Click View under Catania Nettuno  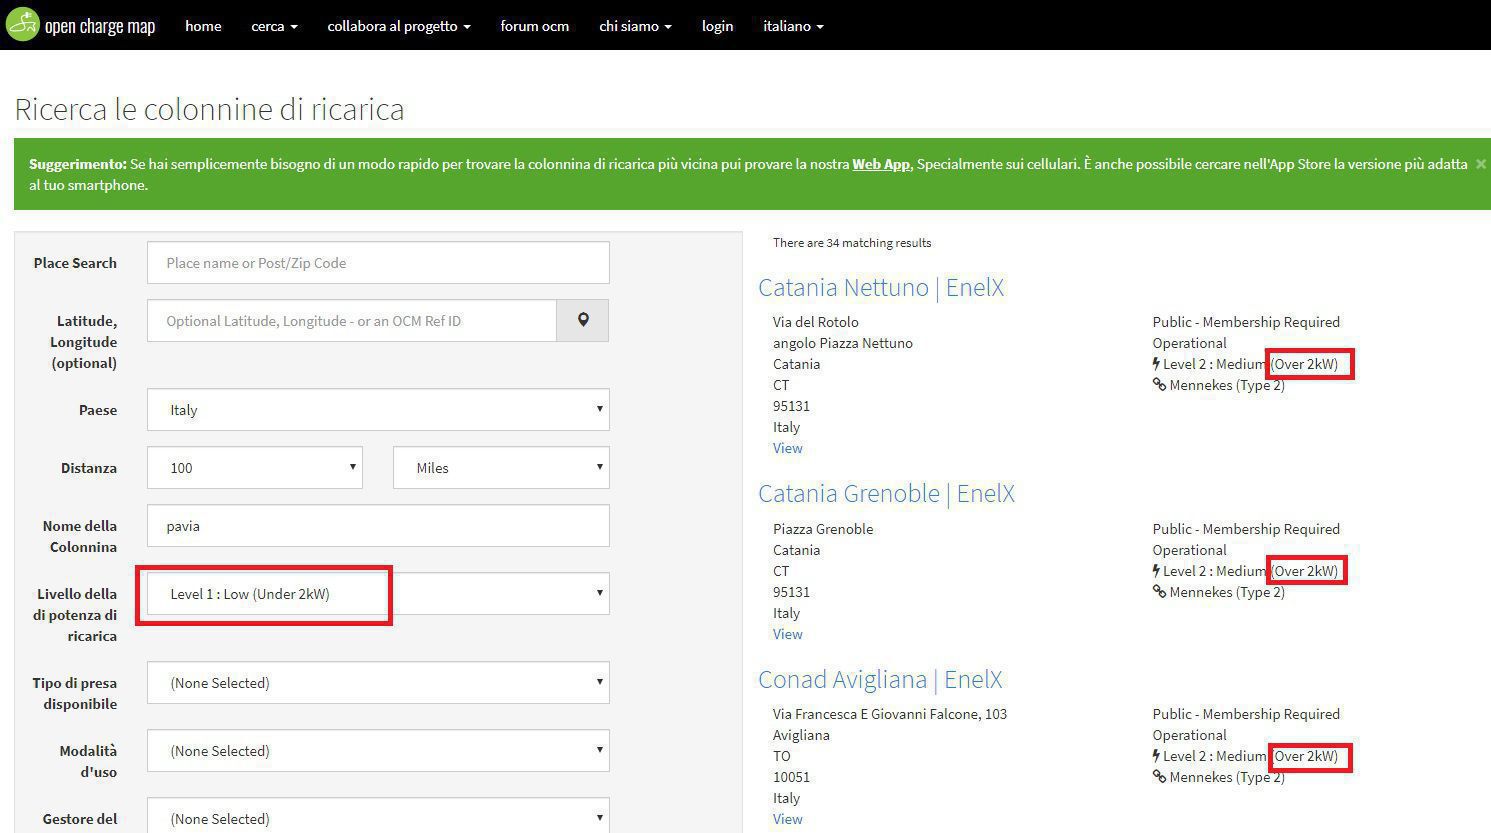(788, 448)
